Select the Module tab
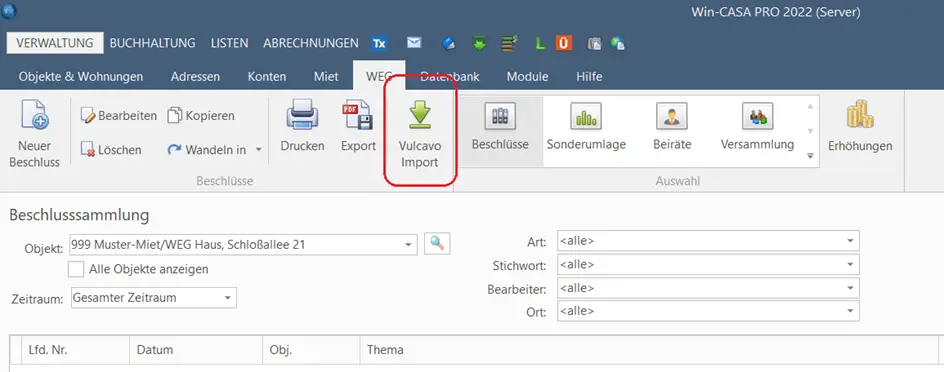 (527, 76)
